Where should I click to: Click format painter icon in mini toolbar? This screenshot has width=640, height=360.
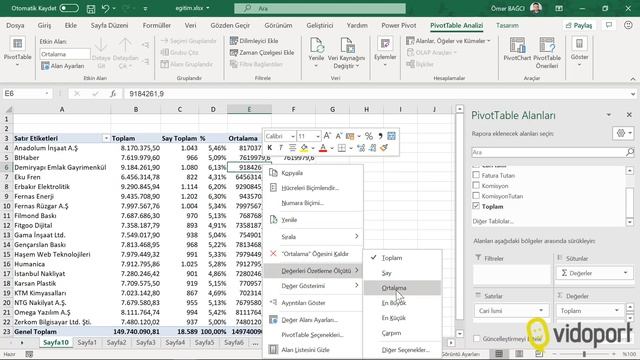384,148
